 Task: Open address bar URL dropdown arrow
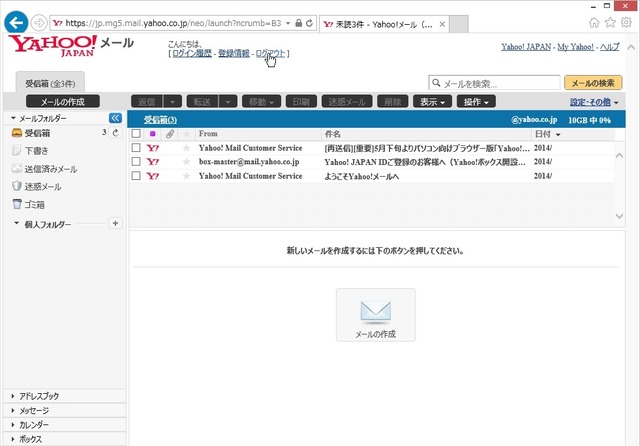coord(288,23)
